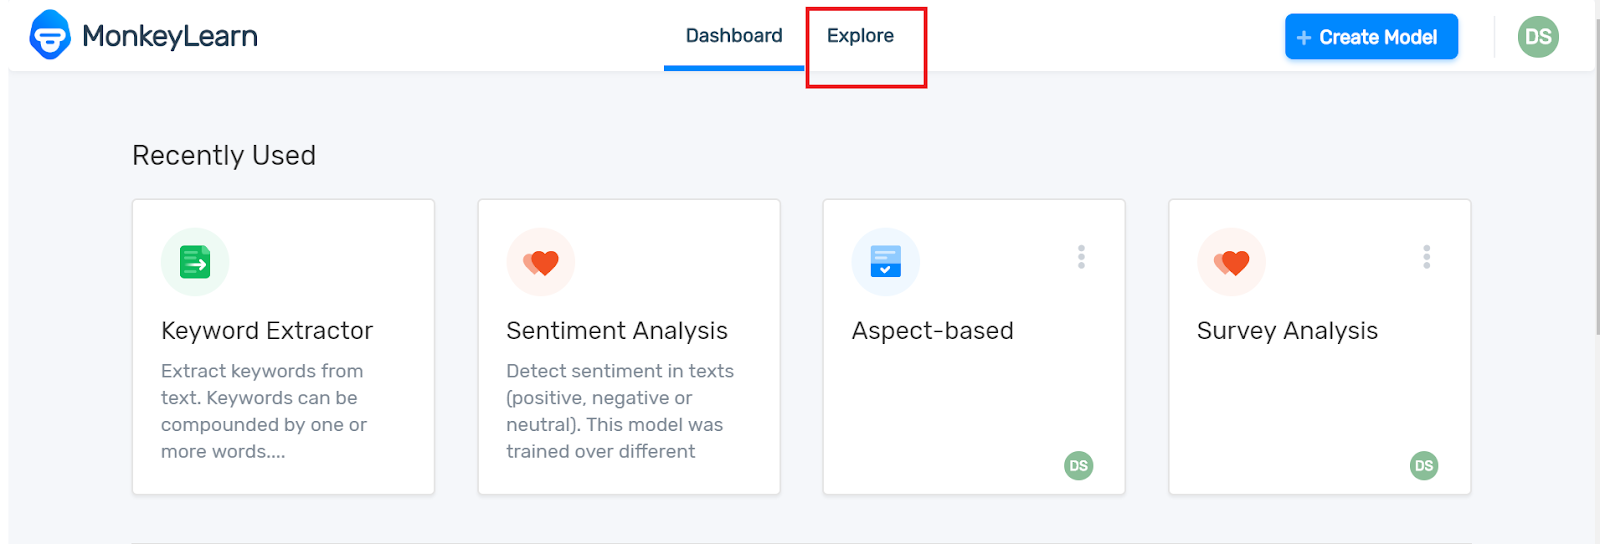This screenshot has height=544, width=1600.
Task: Switch to the Dashboard tab
Action: click(x=734, y=36)
